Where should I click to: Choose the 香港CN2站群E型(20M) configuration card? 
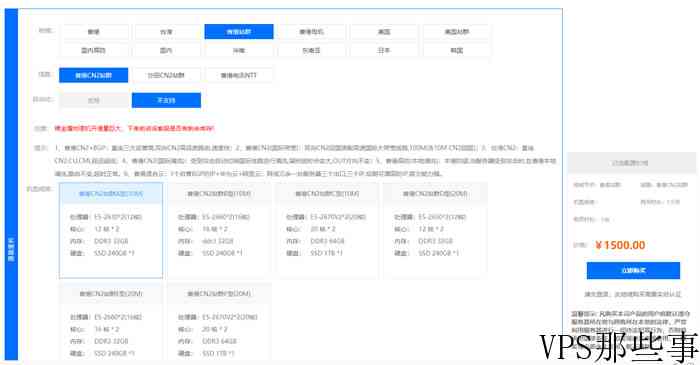pos(111,321)
